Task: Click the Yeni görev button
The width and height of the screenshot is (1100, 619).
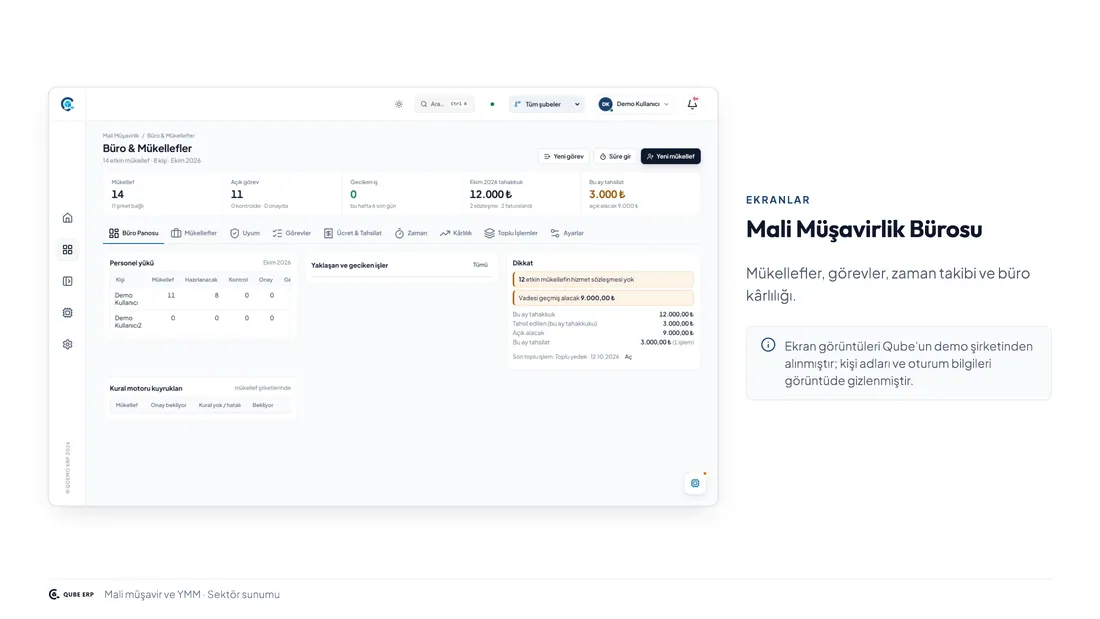Action: 563,157
